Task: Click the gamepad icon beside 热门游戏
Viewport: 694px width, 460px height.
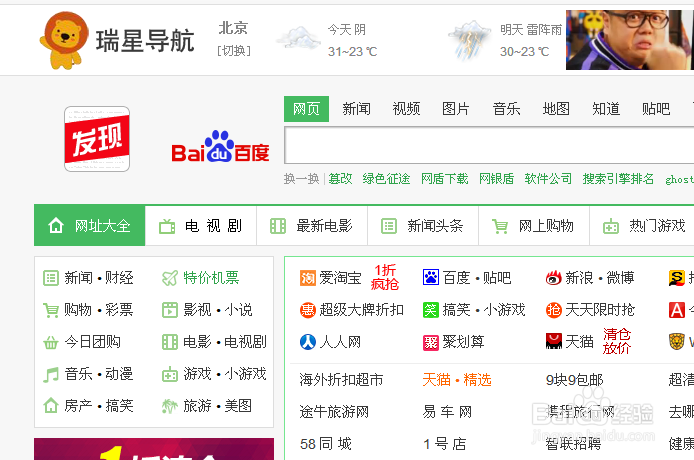Action: [611, 226]
